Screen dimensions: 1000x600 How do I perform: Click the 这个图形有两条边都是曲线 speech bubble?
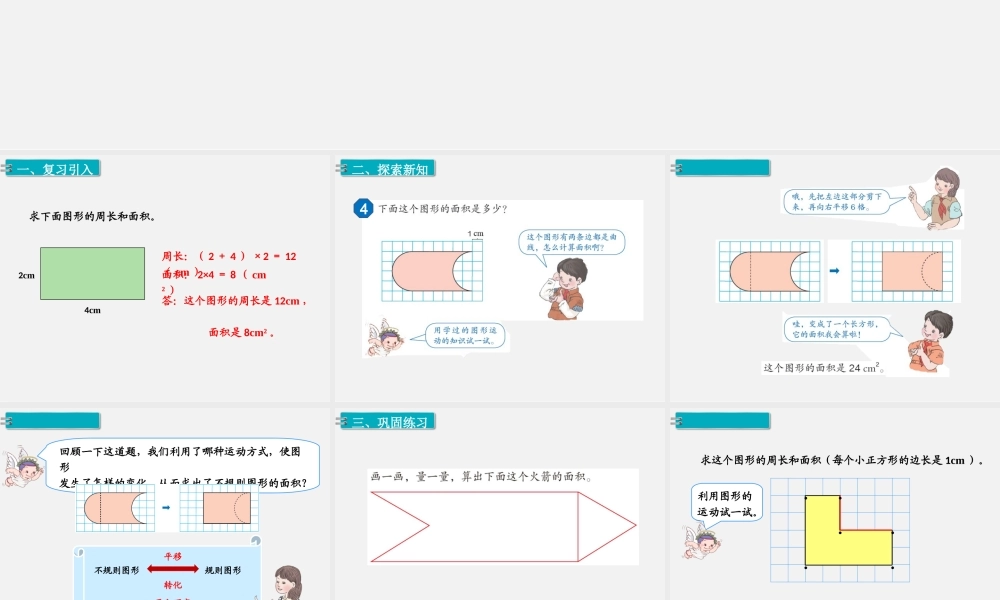[573, 241]
